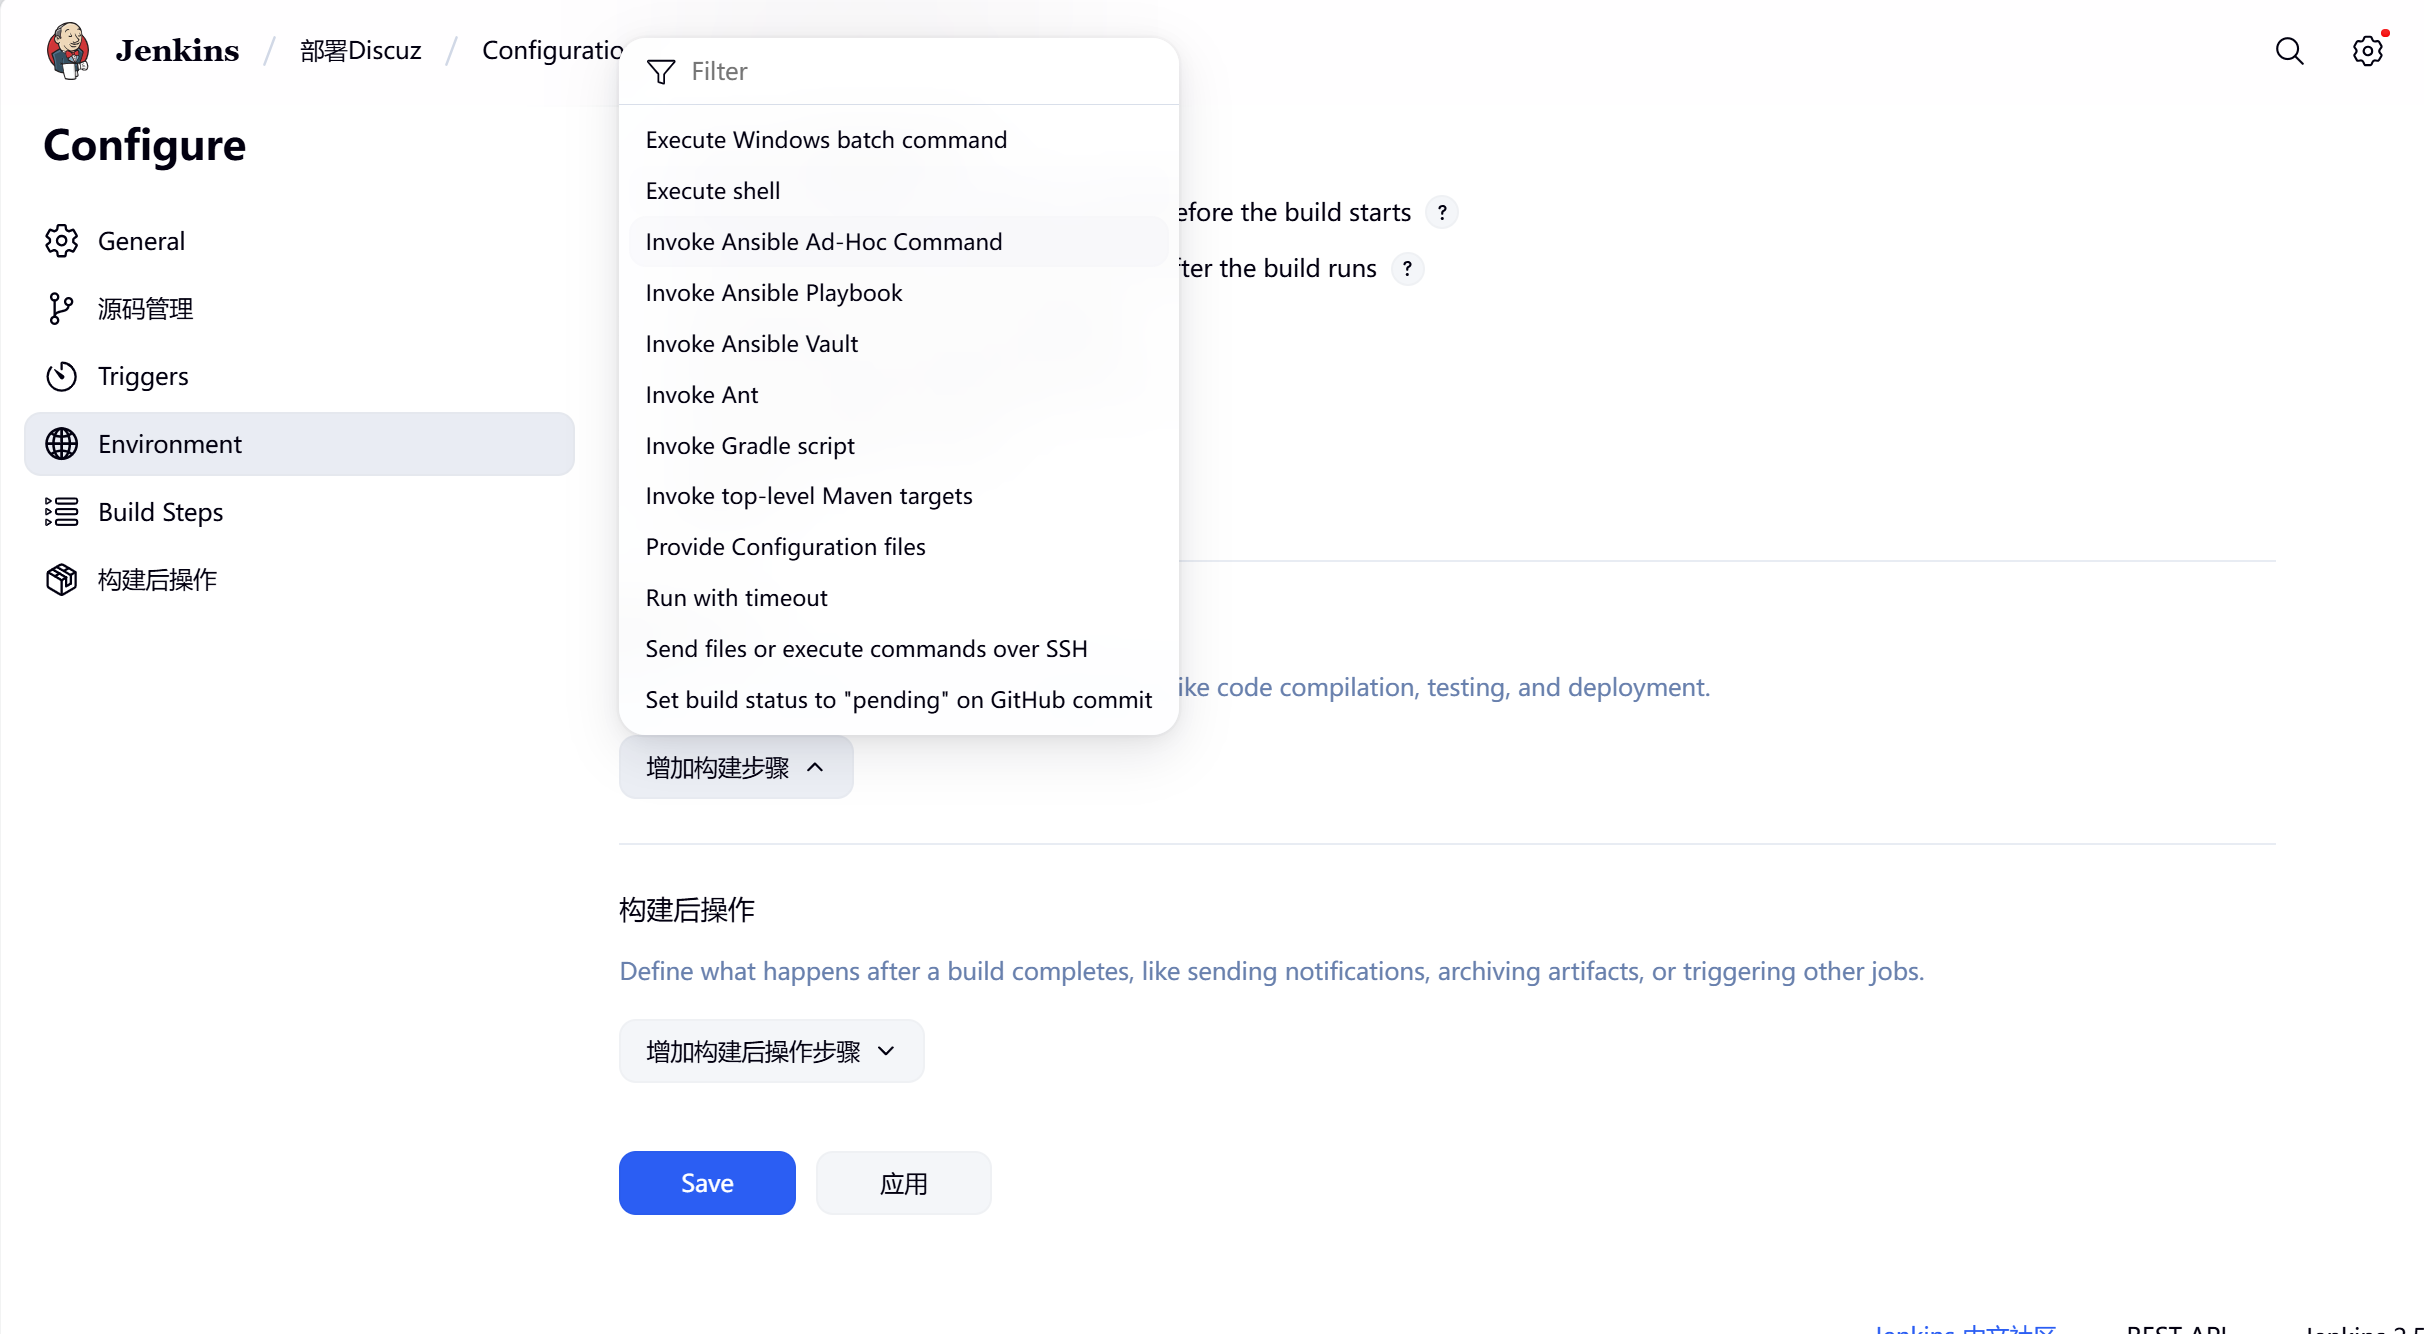Click help icon beside 'before the build starts'
Screen dimensions: 2424x1334
[x=1441, y=213]
